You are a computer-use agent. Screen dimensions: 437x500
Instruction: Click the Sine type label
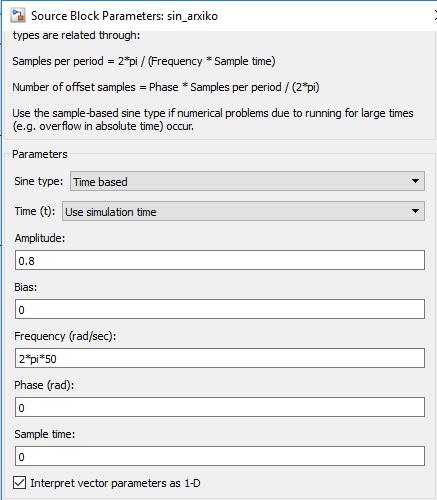[x=39, y=181]
